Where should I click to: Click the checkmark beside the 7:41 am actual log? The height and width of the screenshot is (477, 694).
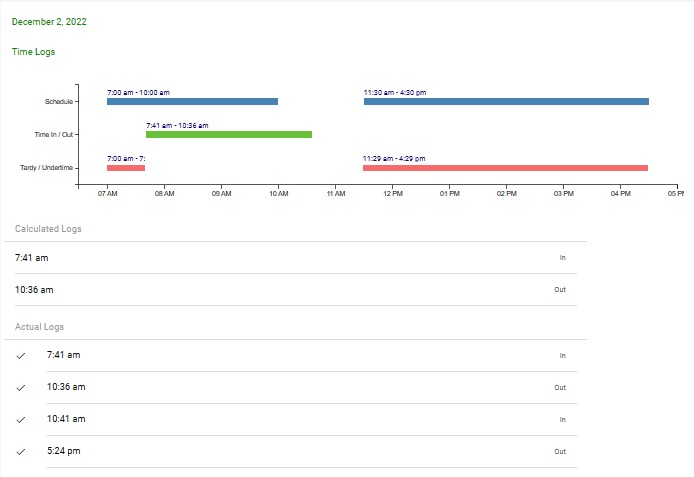(x=20, y=355)
